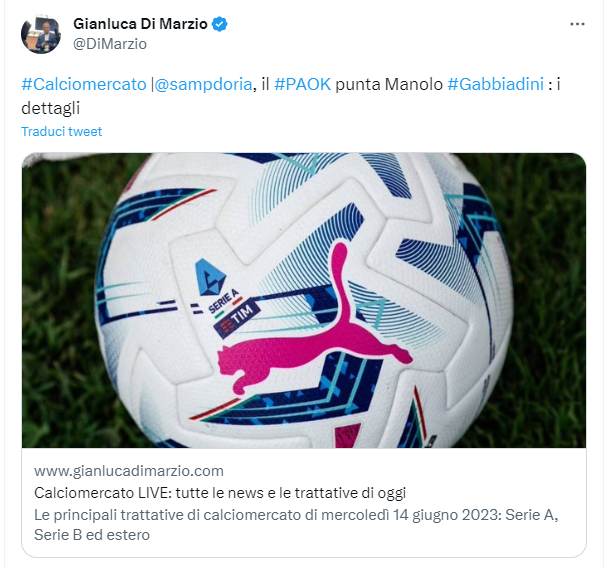The width and height of the screenshot is (610, 568).
Task: Click the tweet text word 'dettagli'
Action: tap(51, 108)
